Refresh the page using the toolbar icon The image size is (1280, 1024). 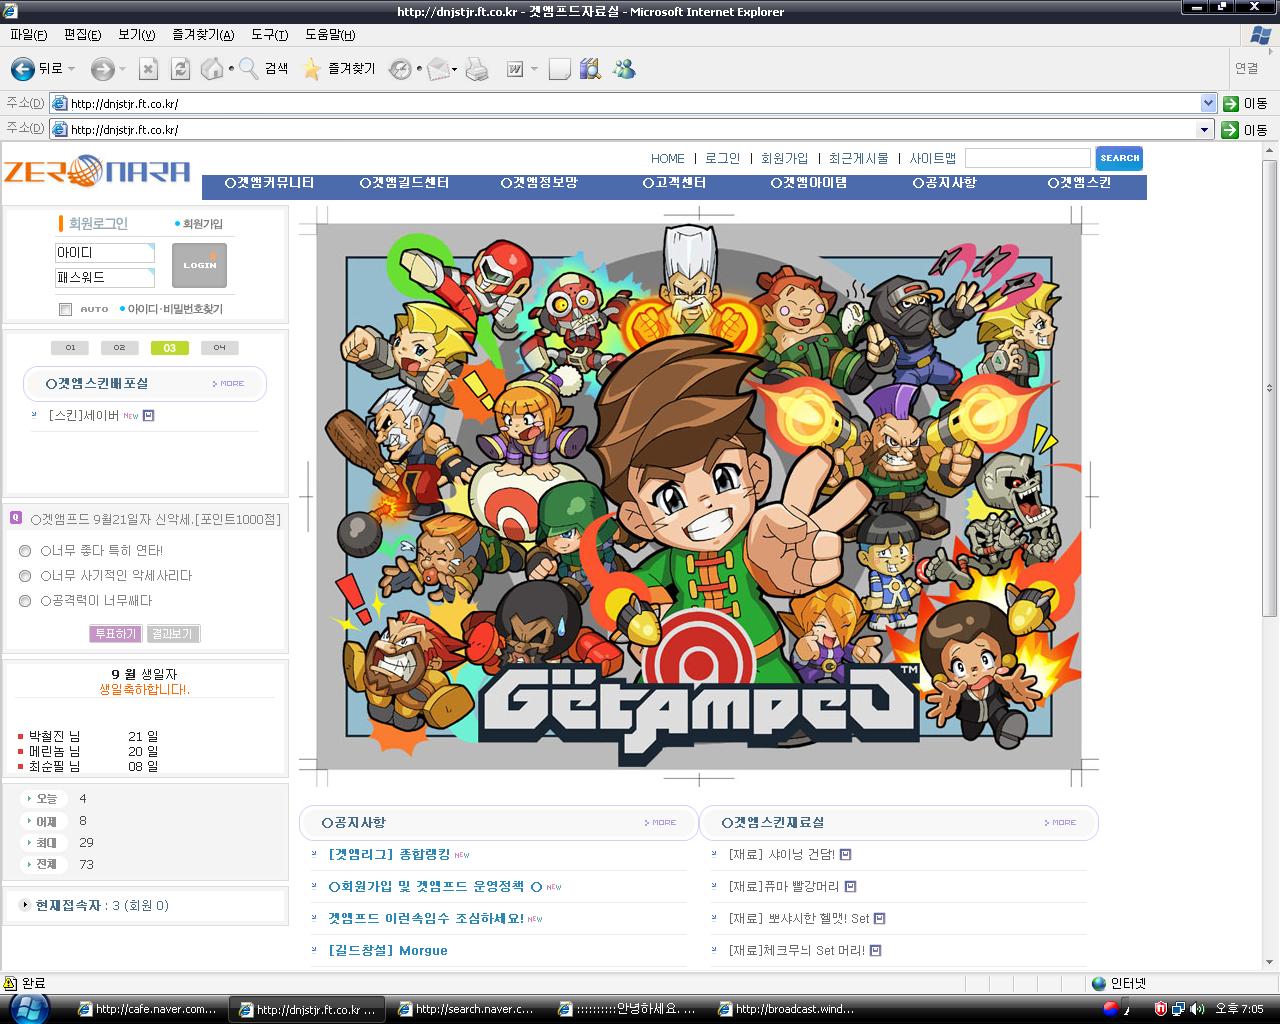tap(180, 69)
